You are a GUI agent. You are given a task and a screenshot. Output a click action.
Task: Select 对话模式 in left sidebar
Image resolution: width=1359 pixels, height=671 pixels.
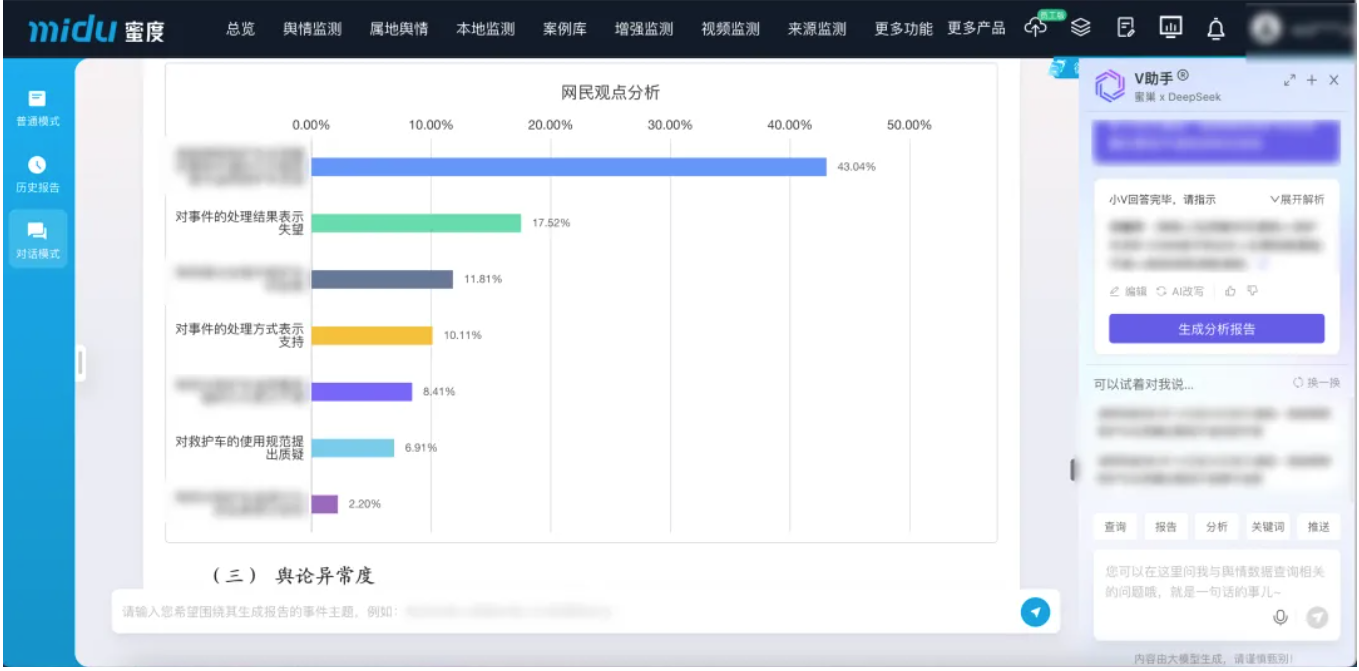click(36, 238)
